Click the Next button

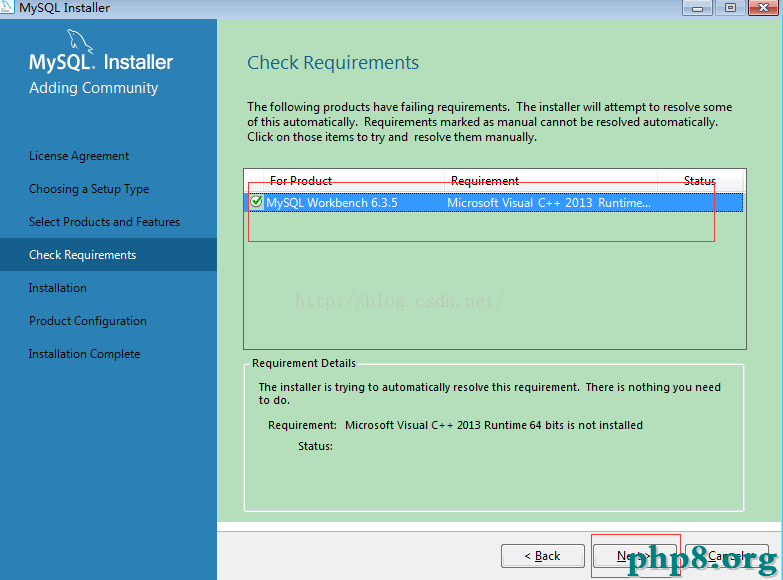click(635, 556)
